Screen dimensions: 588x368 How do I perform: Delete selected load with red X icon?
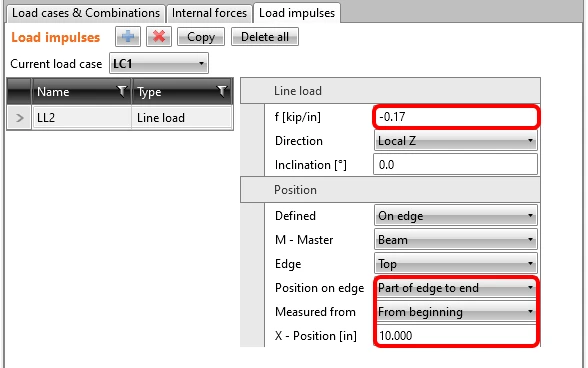(159, 36)
